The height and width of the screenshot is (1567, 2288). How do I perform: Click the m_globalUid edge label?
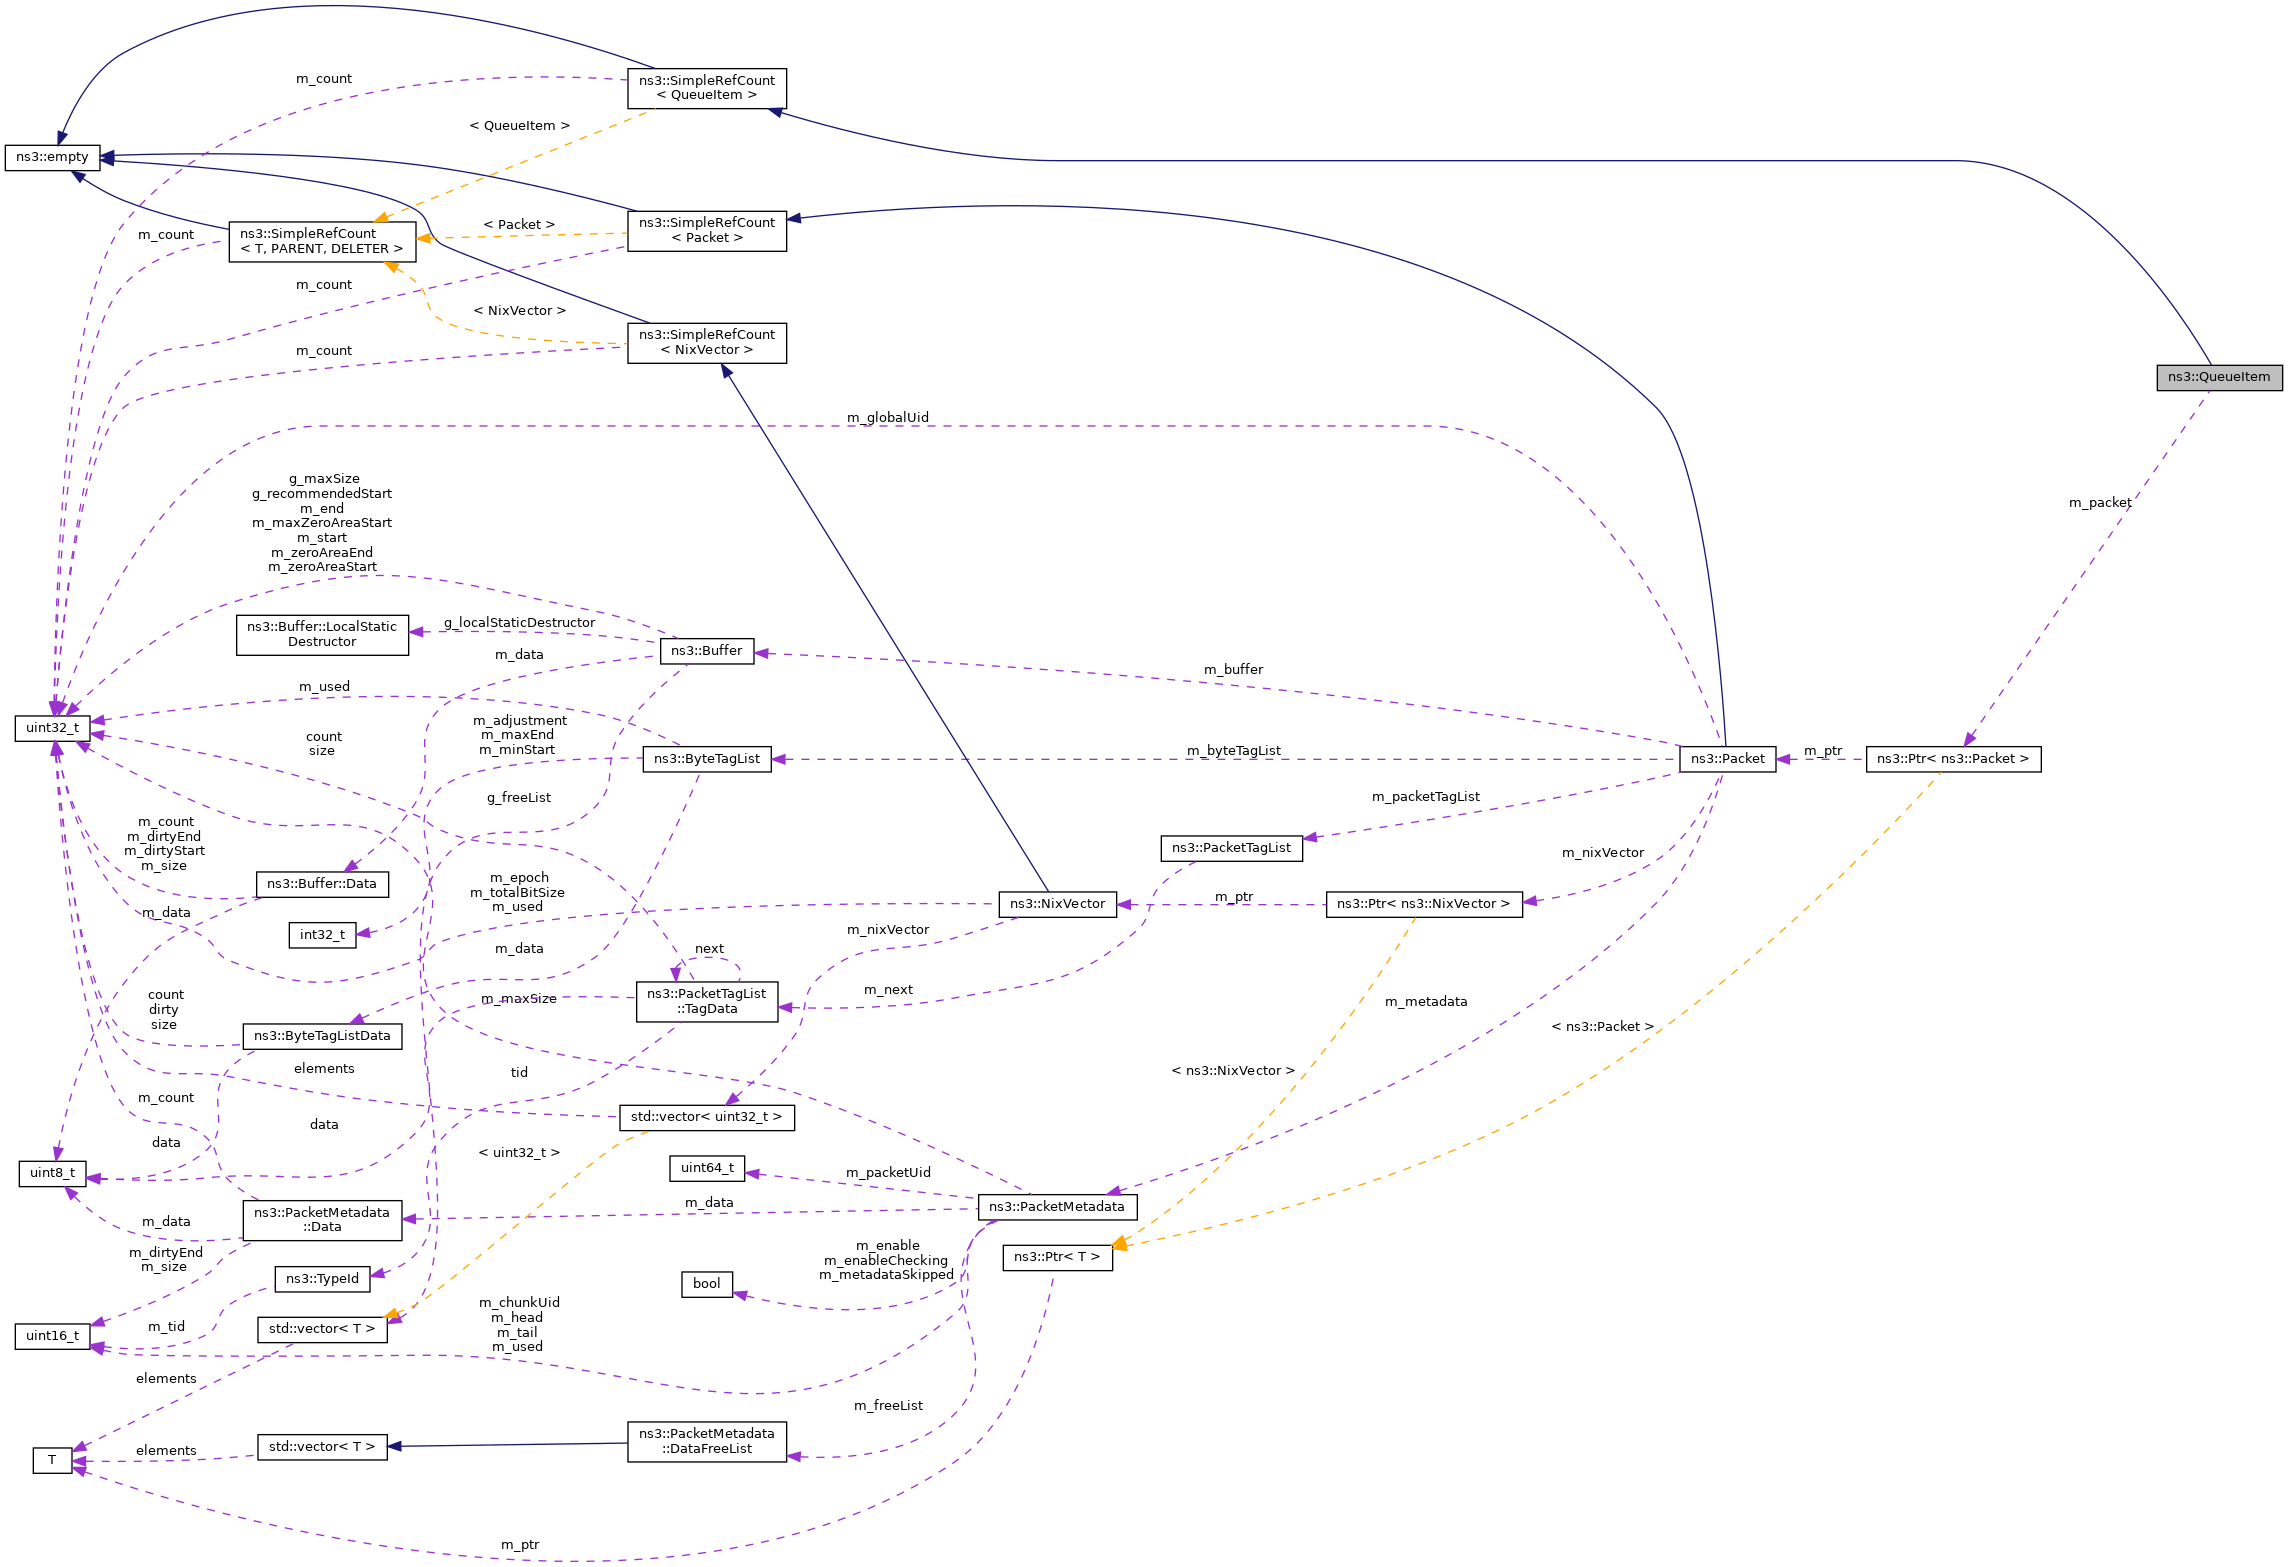point(888,417)
